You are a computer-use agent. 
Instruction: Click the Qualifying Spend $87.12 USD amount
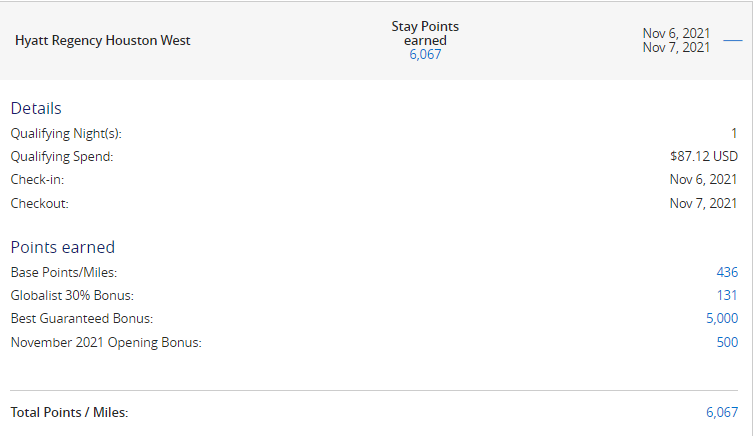click(703, 157)
